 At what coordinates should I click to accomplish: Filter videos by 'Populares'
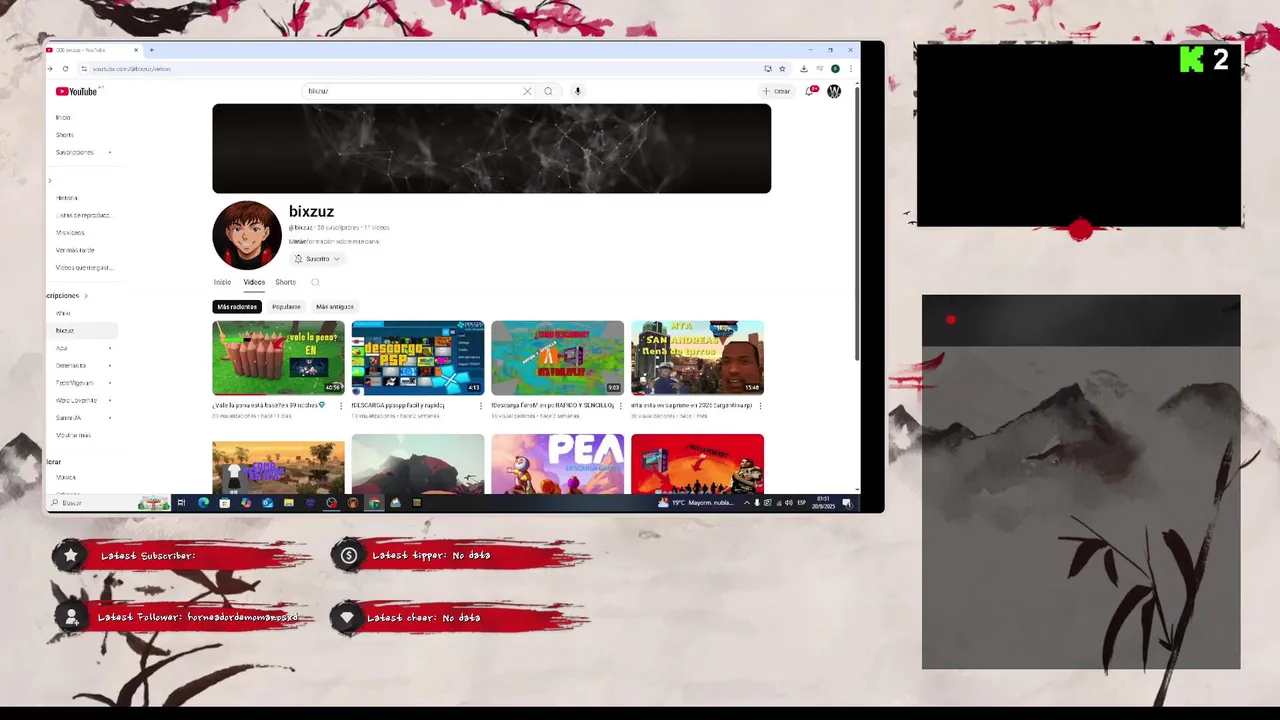pyautogui.click(x=286, y=307)
